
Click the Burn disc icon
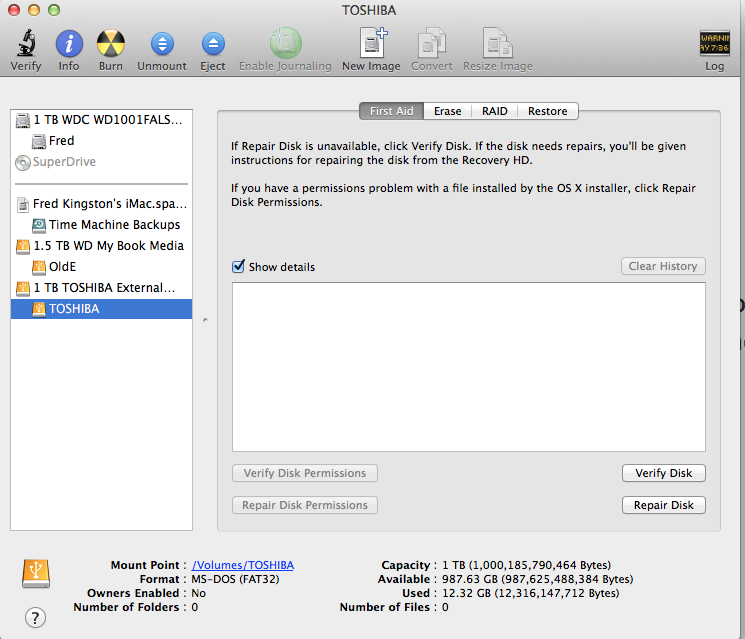(111, 45)
